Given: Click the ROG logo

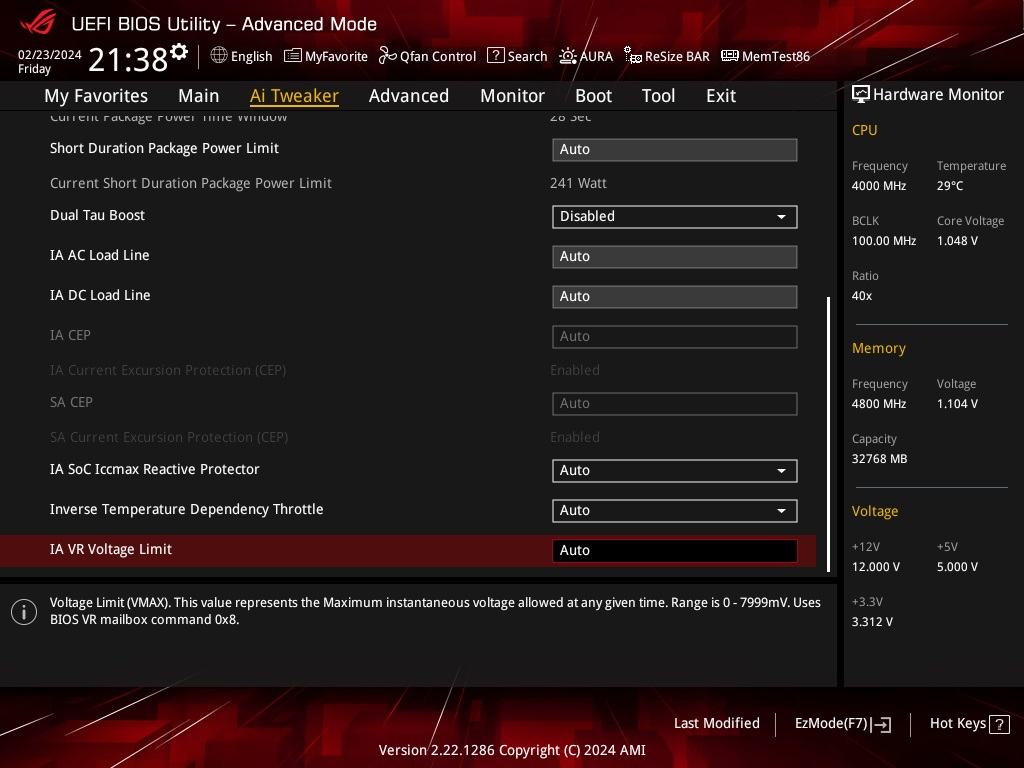Looking at the screenshot, I should tap(38, 23).
